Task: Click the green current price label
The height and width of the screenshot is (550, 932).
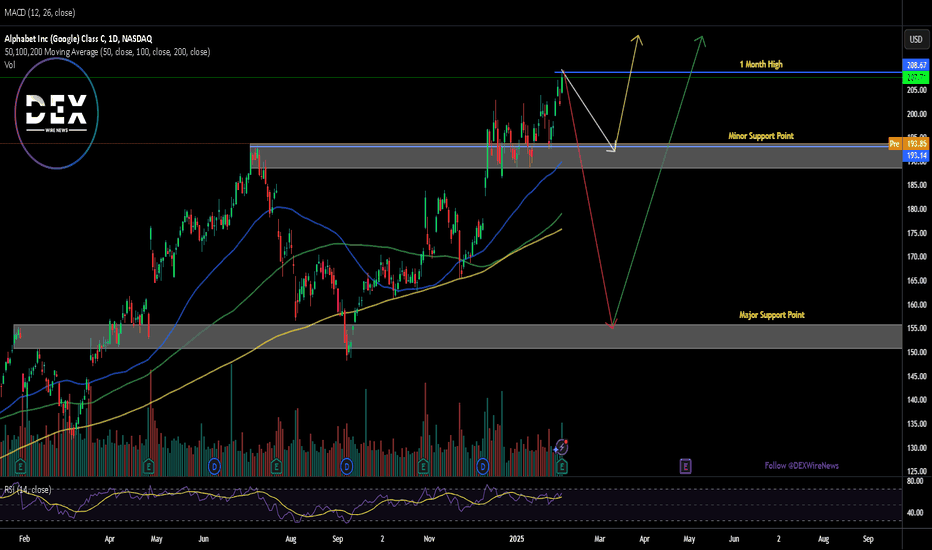Action: [916, 78]
